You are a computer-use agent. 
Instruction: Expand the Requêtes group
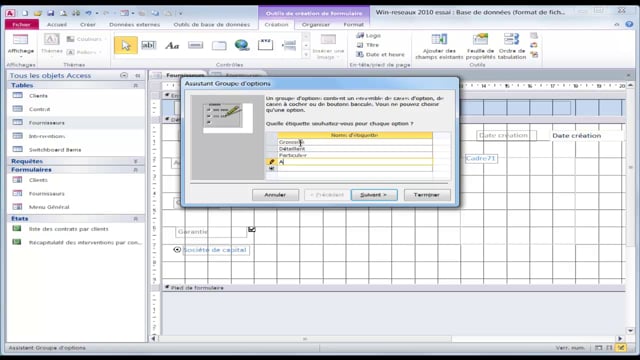tap(136, 161)
